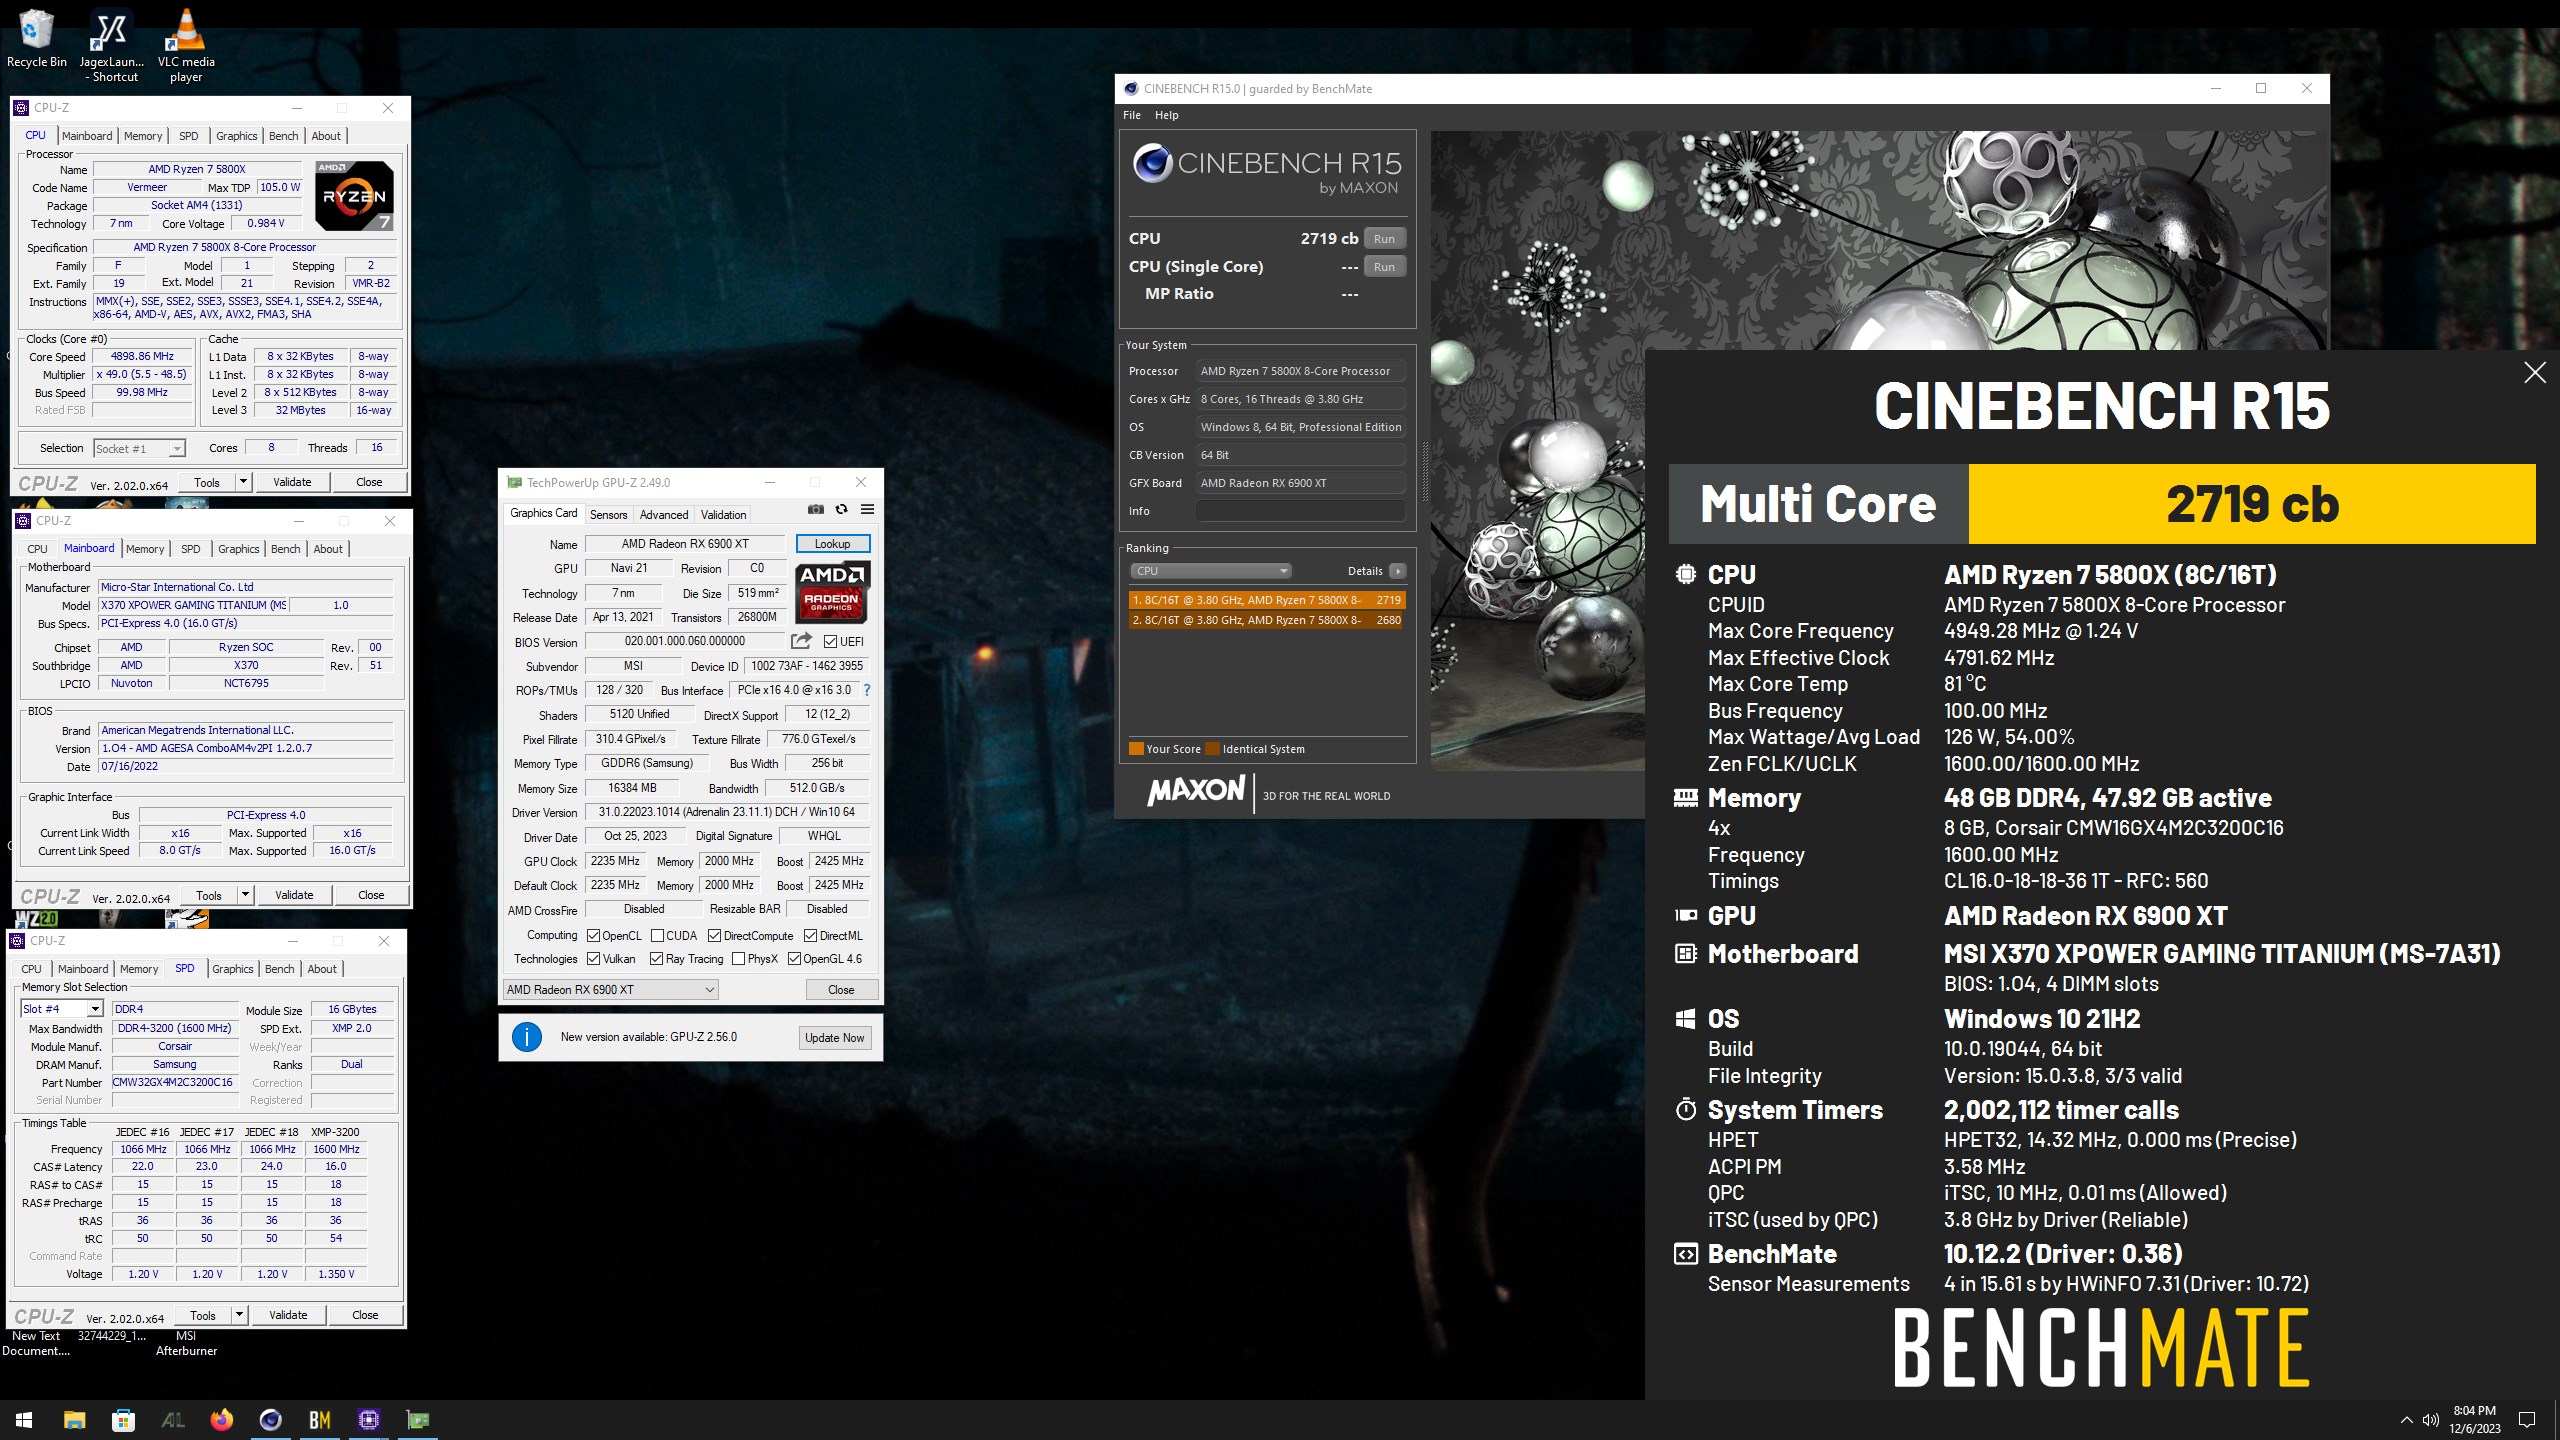Toggle the PhysX checkbox

738,959
